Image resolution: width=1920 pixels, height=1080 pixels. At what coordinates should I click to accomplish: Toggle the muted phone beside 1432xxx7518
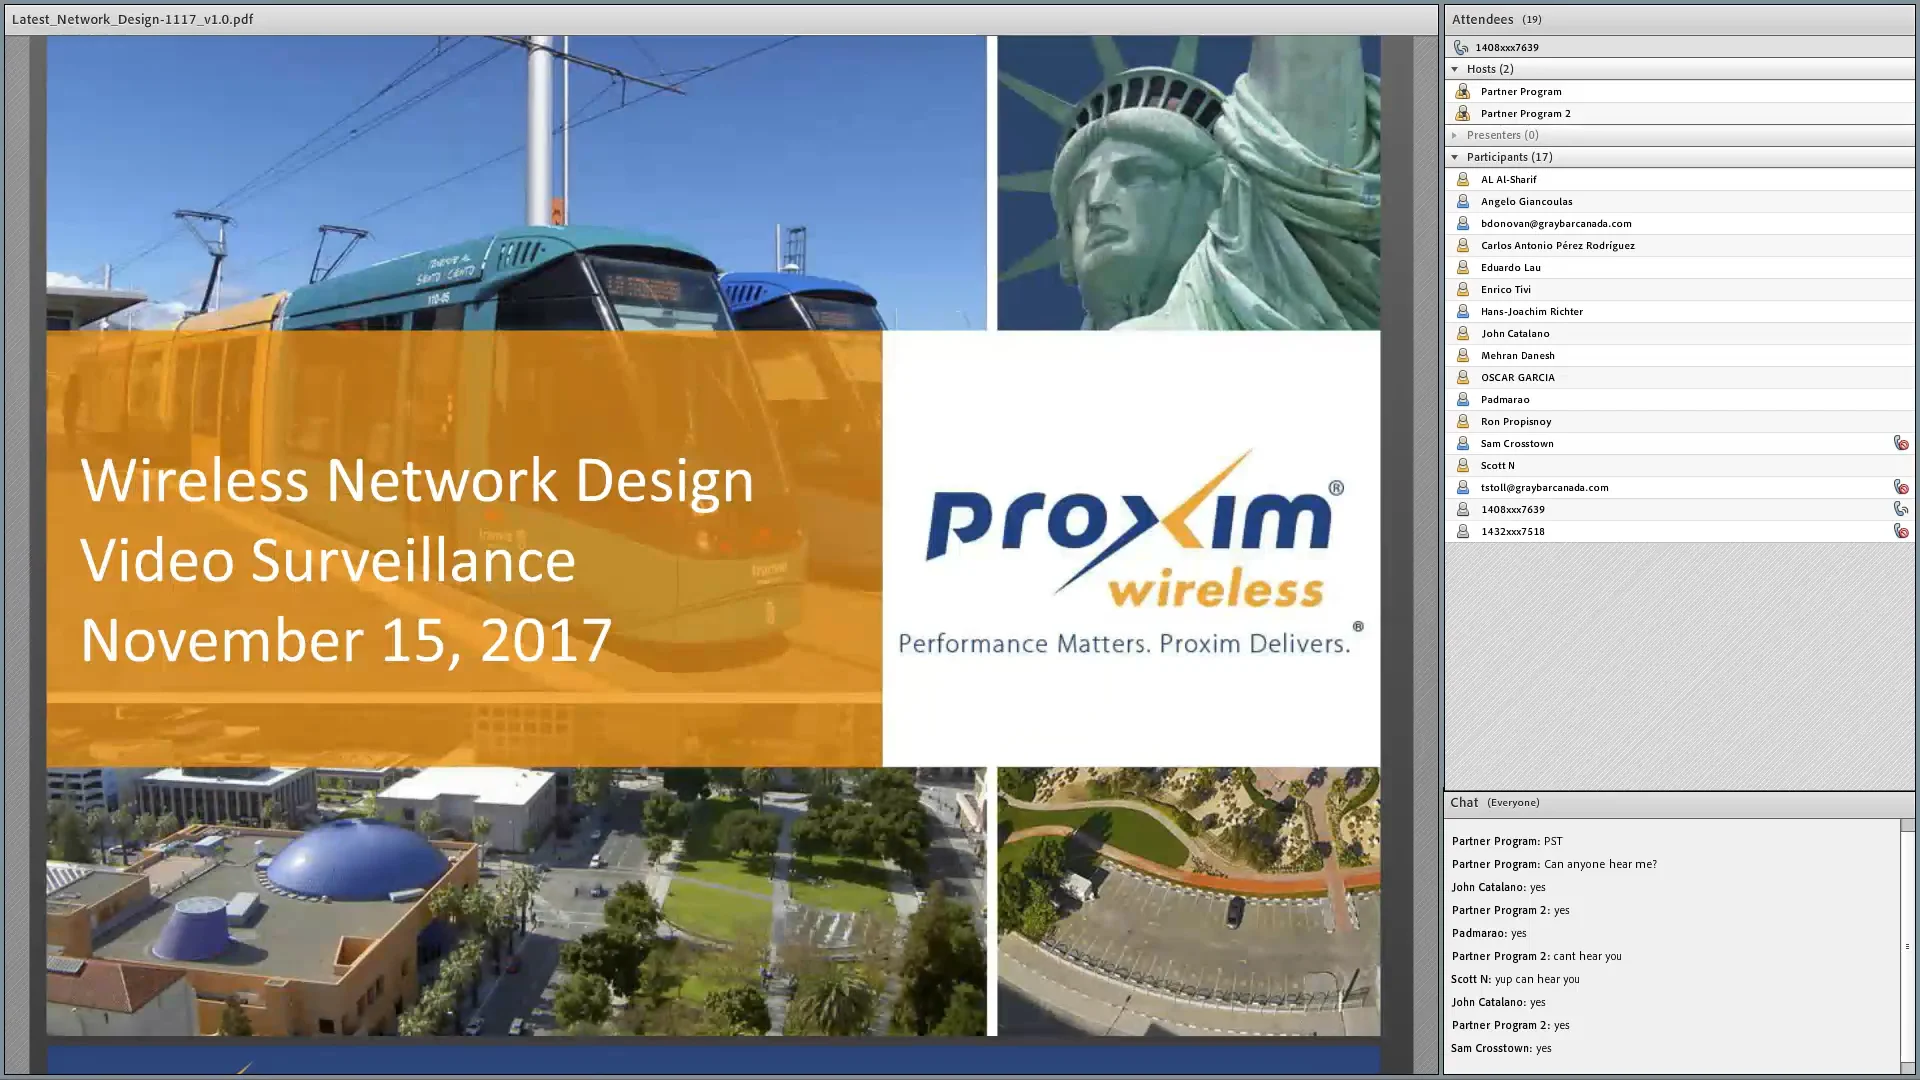[1901, 531]
